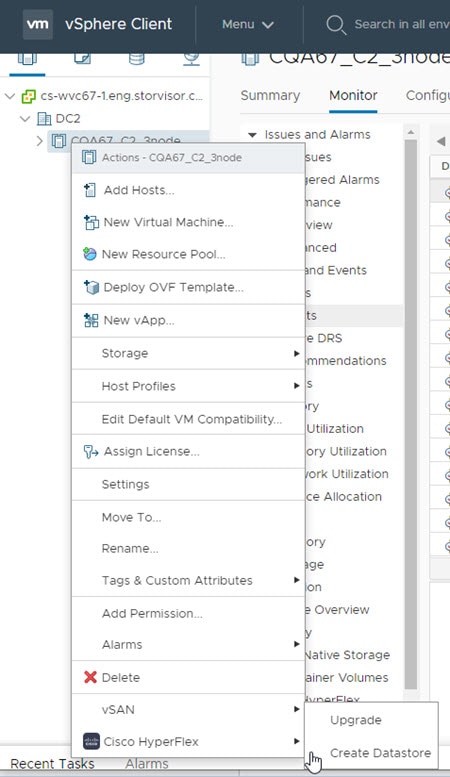Click the Search in all environments field
450x777 pixels.
point(401,24)
